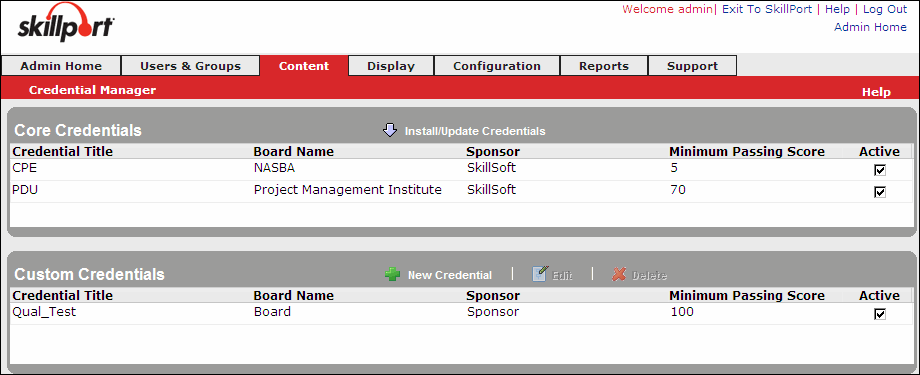
Task: Open the Reports tab
Action: pyautogui.click(x=604, y=66)
